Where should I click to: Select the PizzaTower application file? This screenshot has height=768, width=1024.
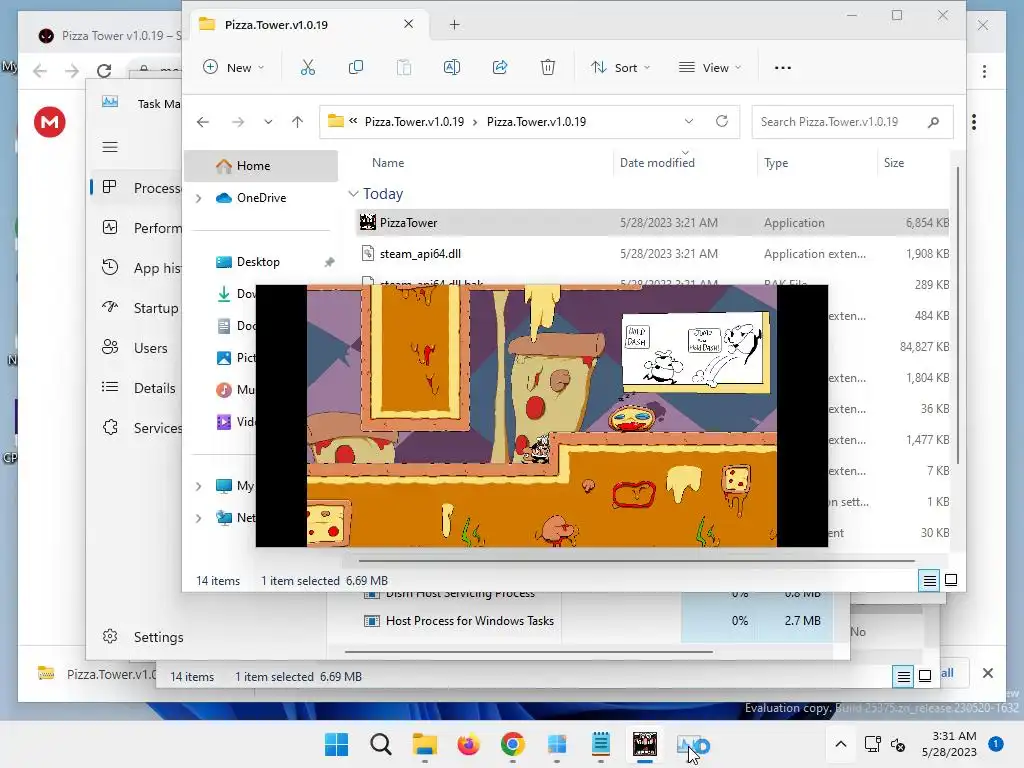pyautogui.click(x=653, y=223)
